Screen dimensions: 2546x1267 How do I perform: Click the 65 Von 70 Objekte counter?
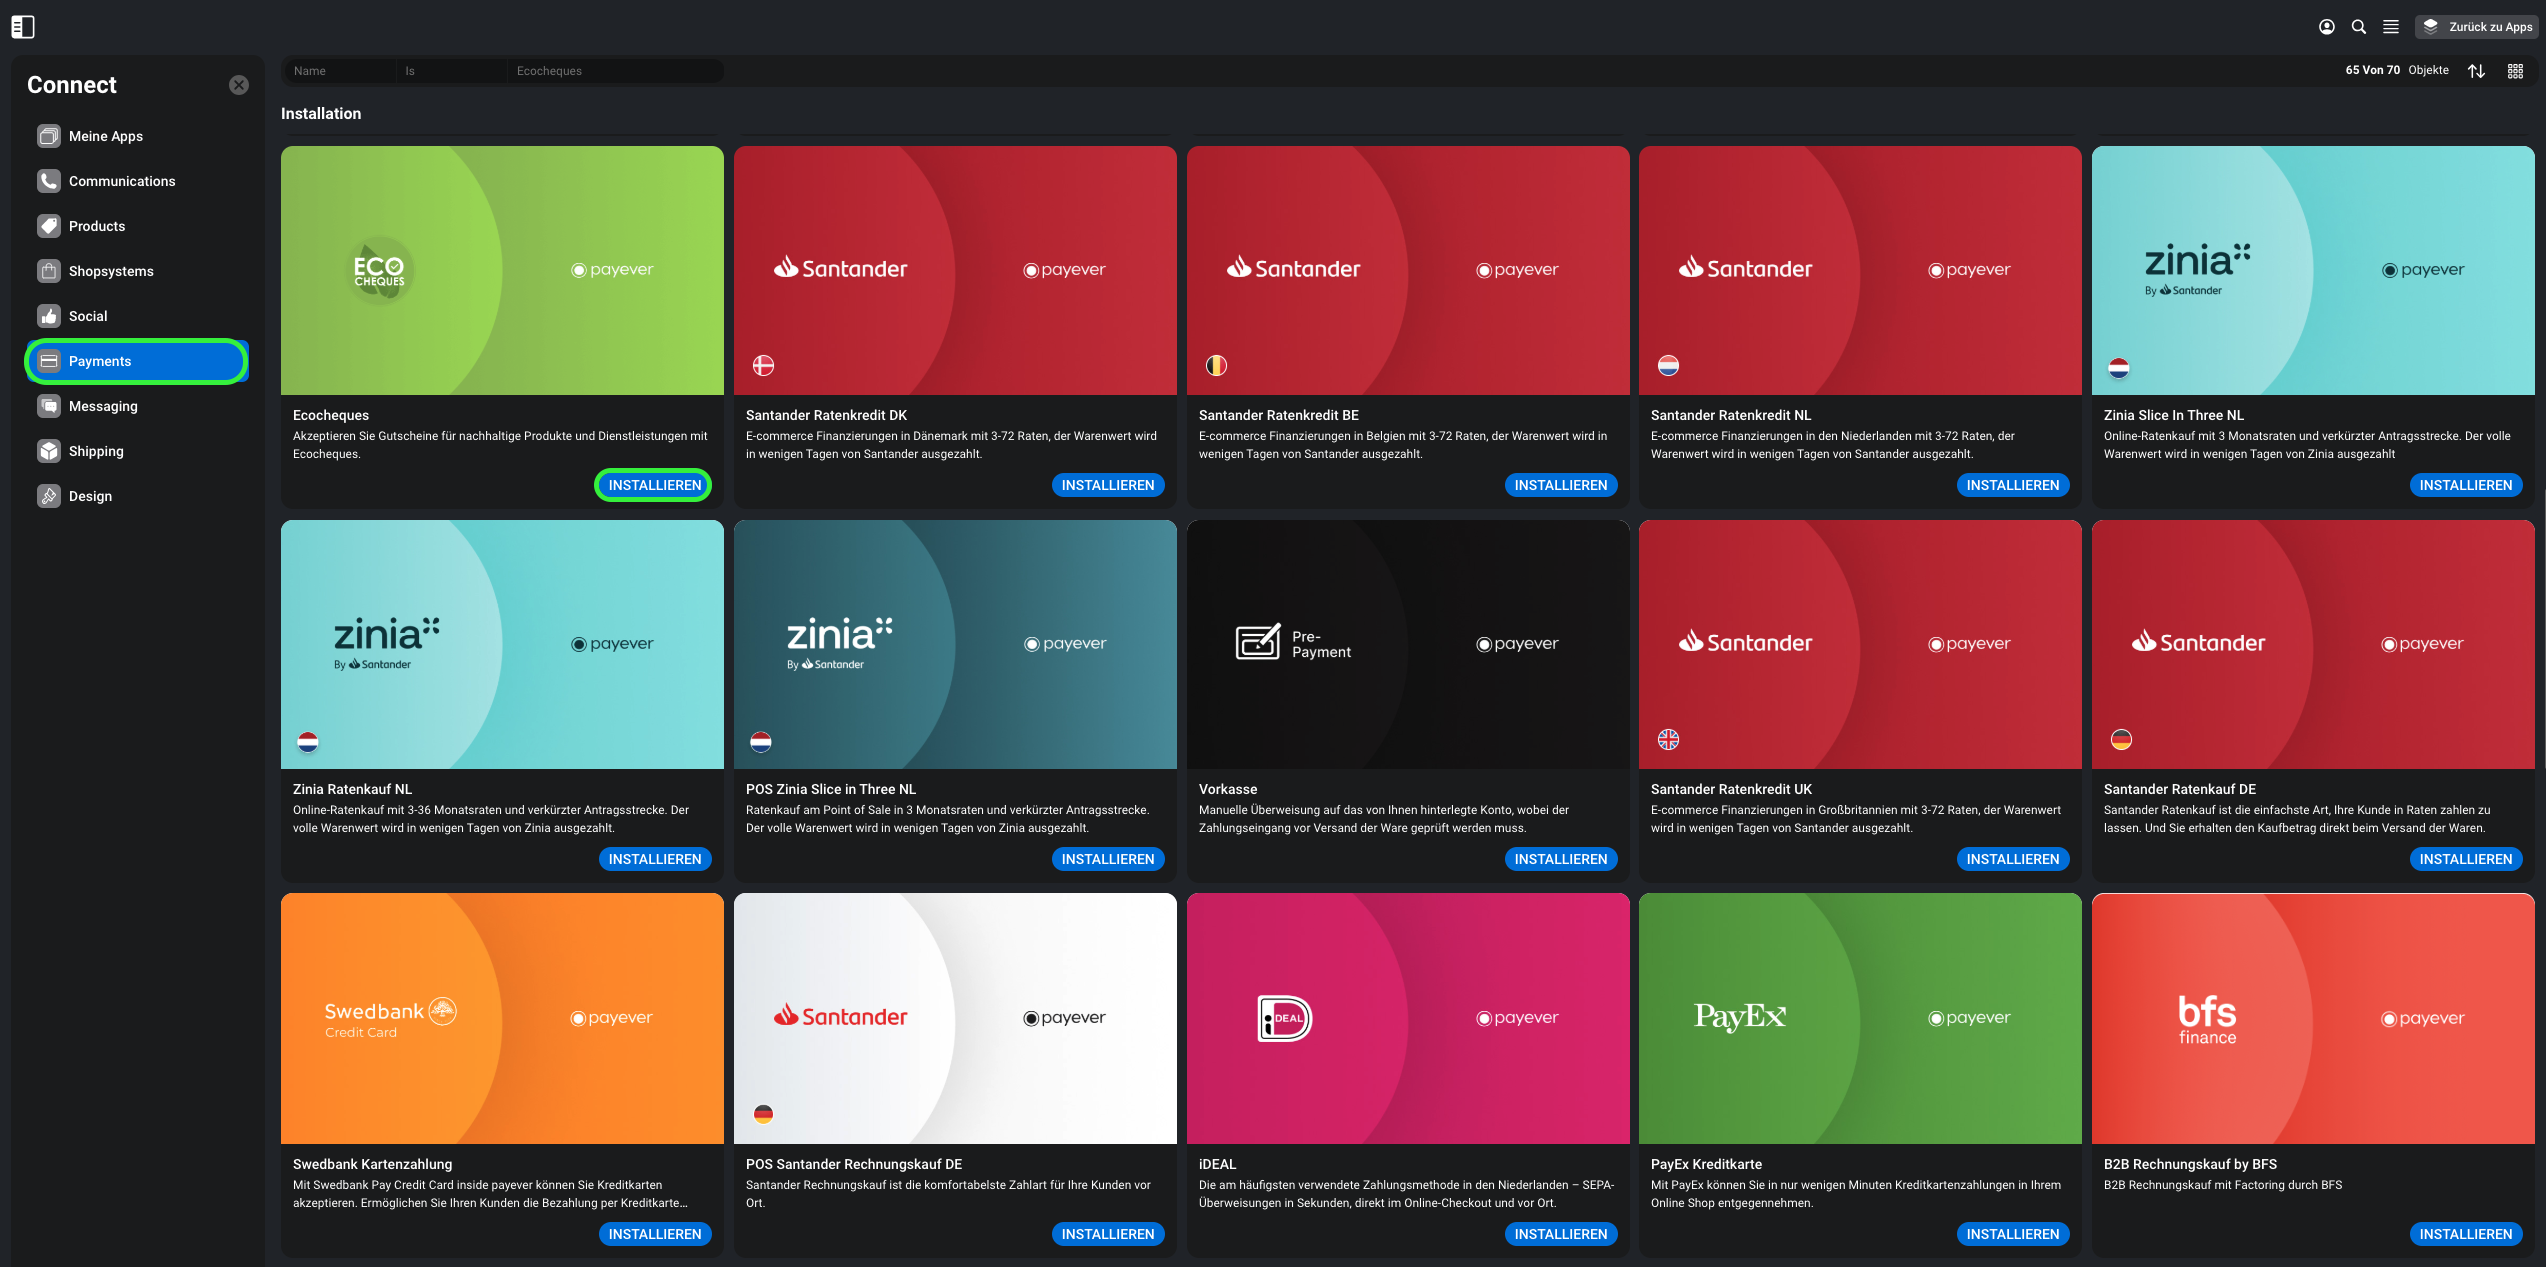pyautogui.click(x=2397, y=70)
